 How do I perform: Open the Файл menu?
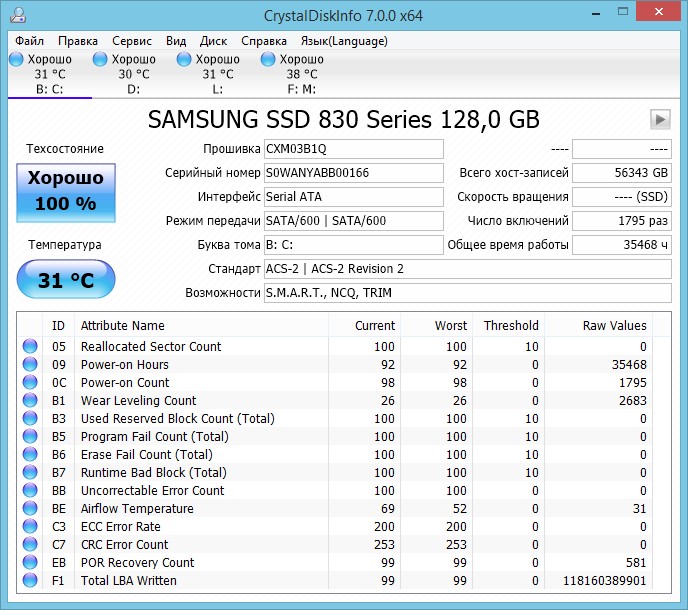pos(29,41)
